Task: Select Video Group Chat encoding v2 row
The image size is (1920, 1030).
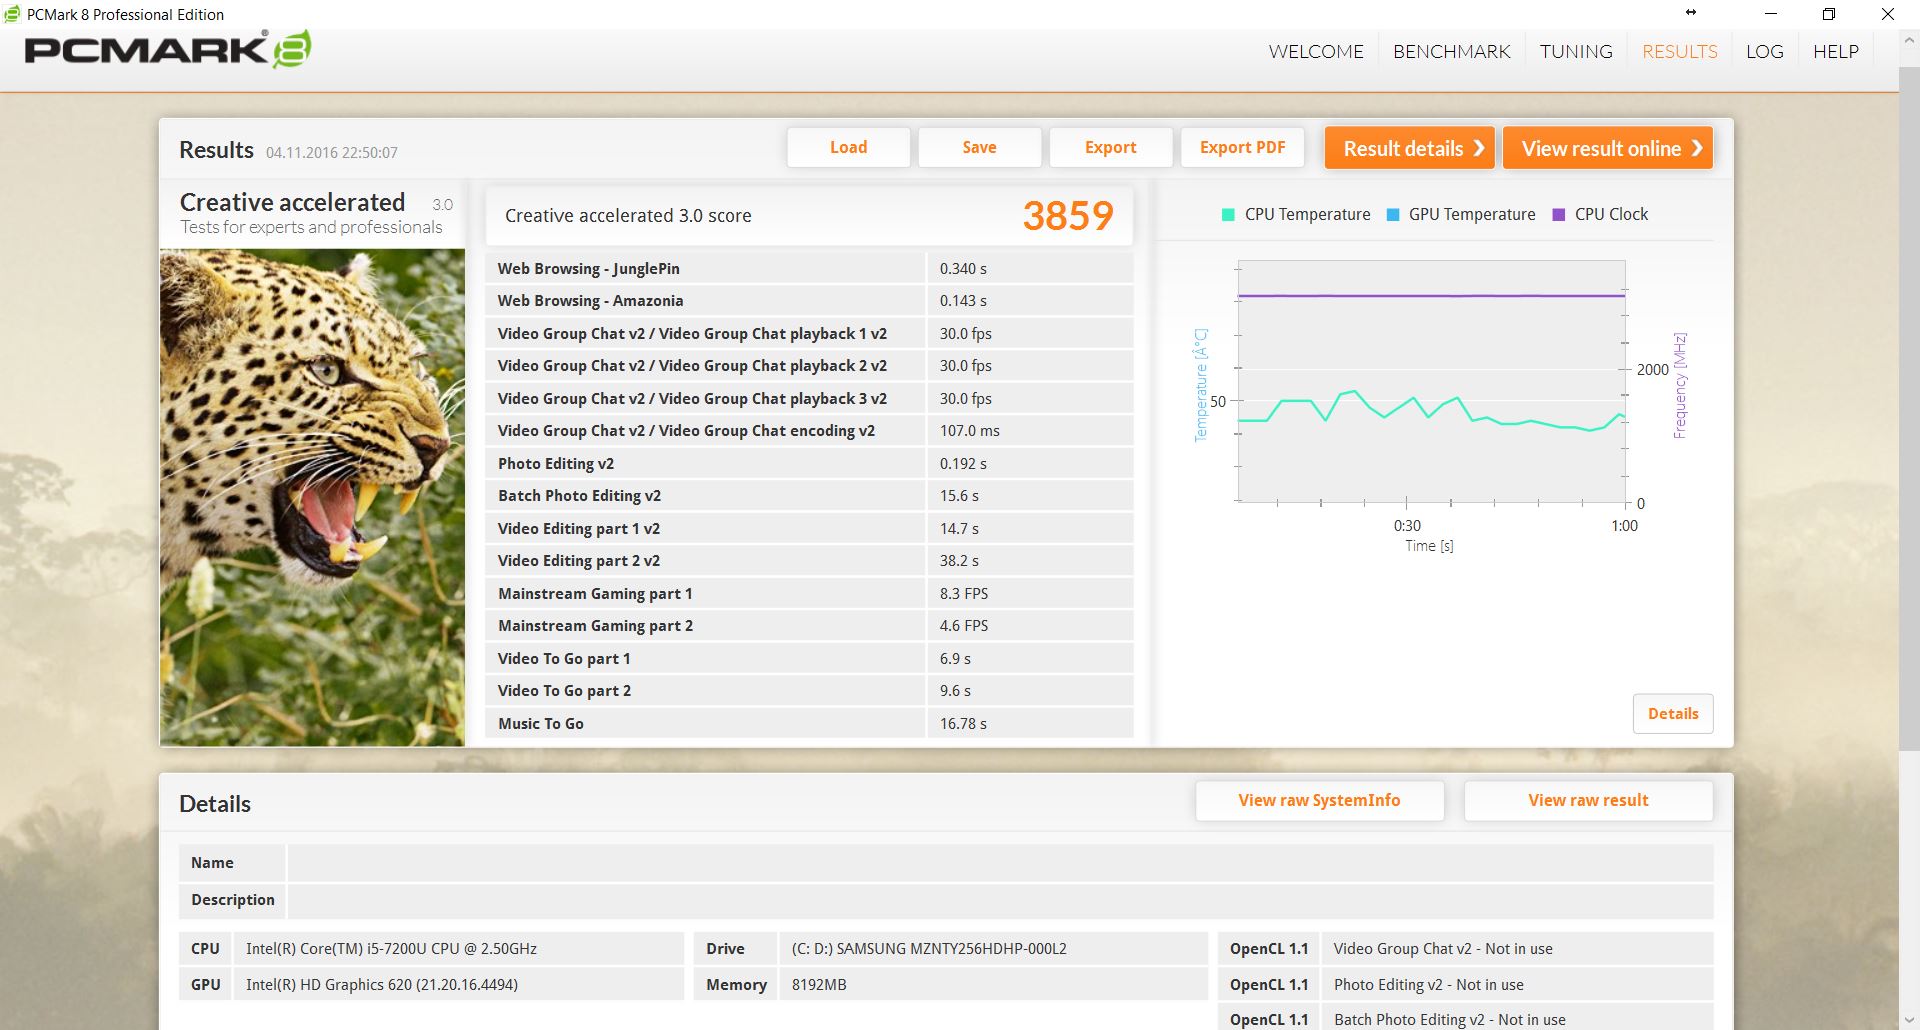Action: pos(809,431)
